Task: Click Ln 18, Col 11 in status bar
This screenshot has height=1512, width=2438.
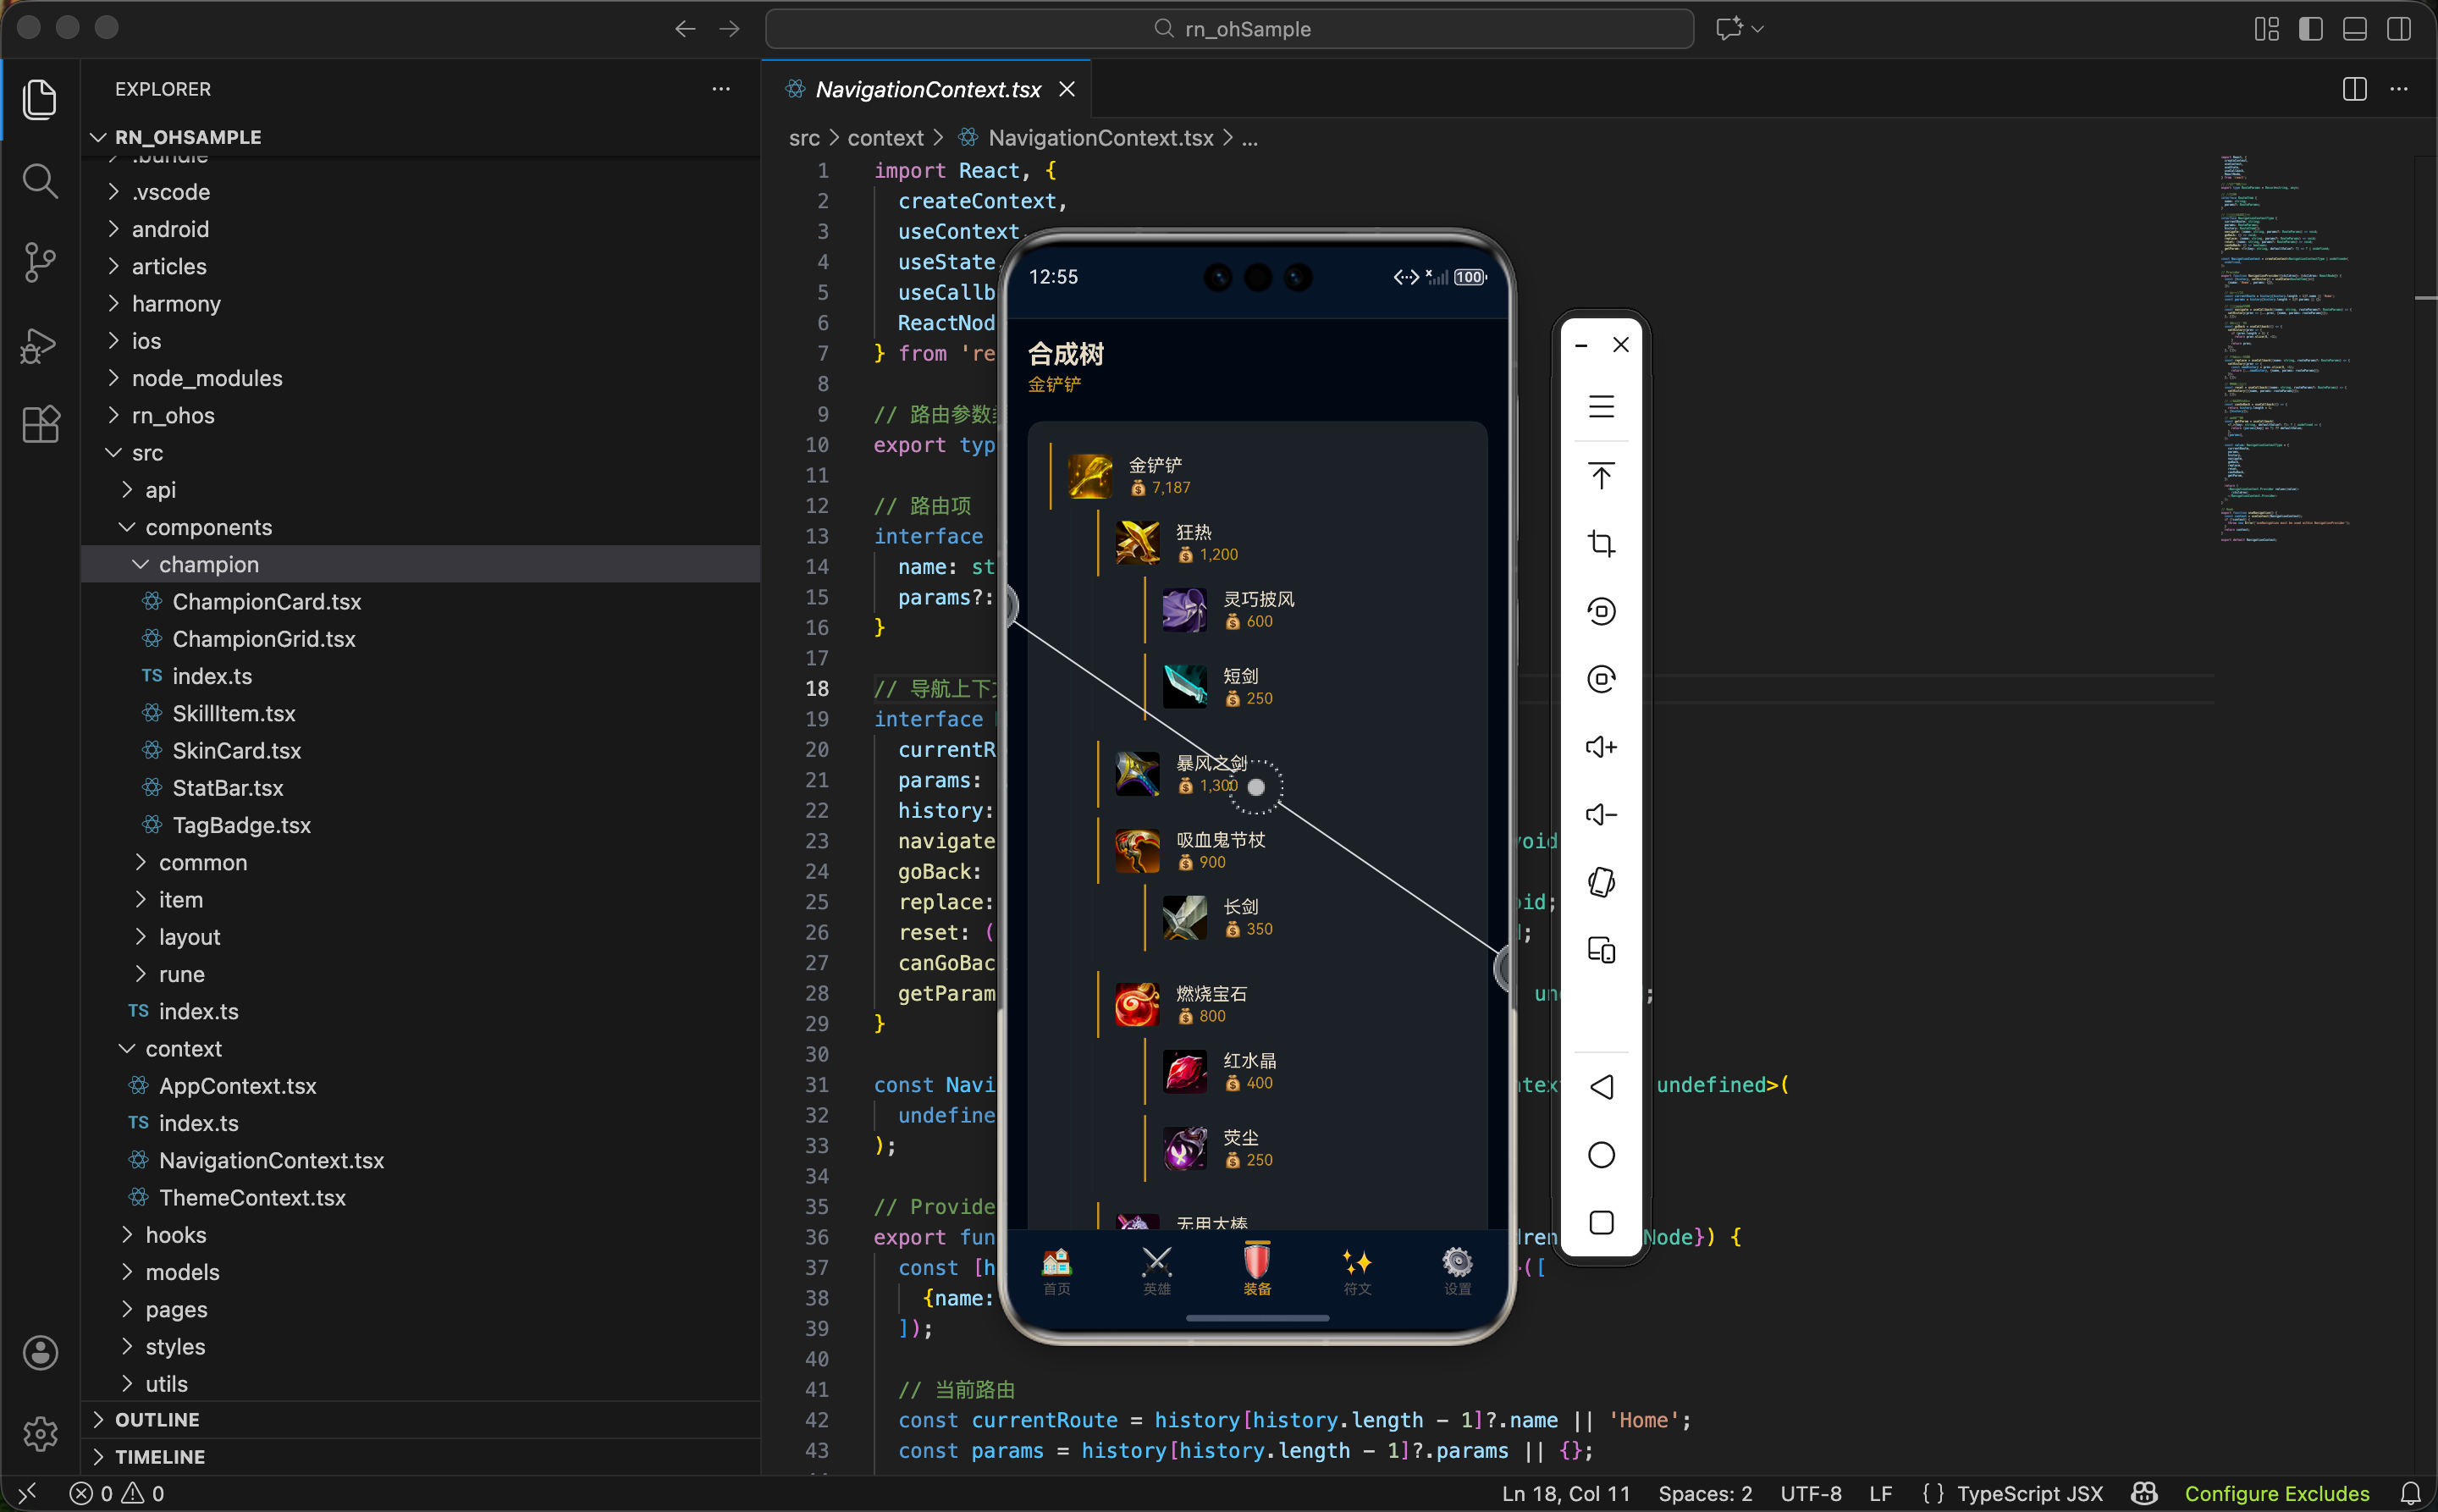Action: (x=1565, y=1493)
